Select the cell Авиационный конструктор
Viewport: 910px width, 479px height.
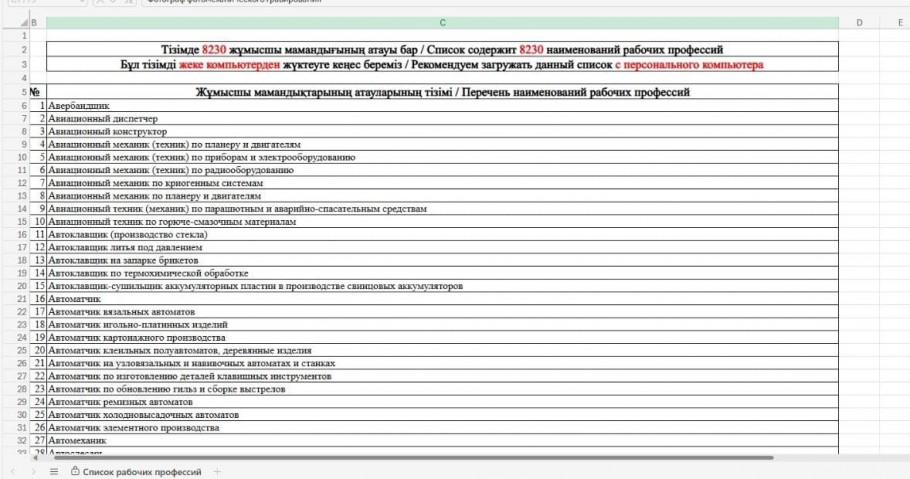[442, 131]
